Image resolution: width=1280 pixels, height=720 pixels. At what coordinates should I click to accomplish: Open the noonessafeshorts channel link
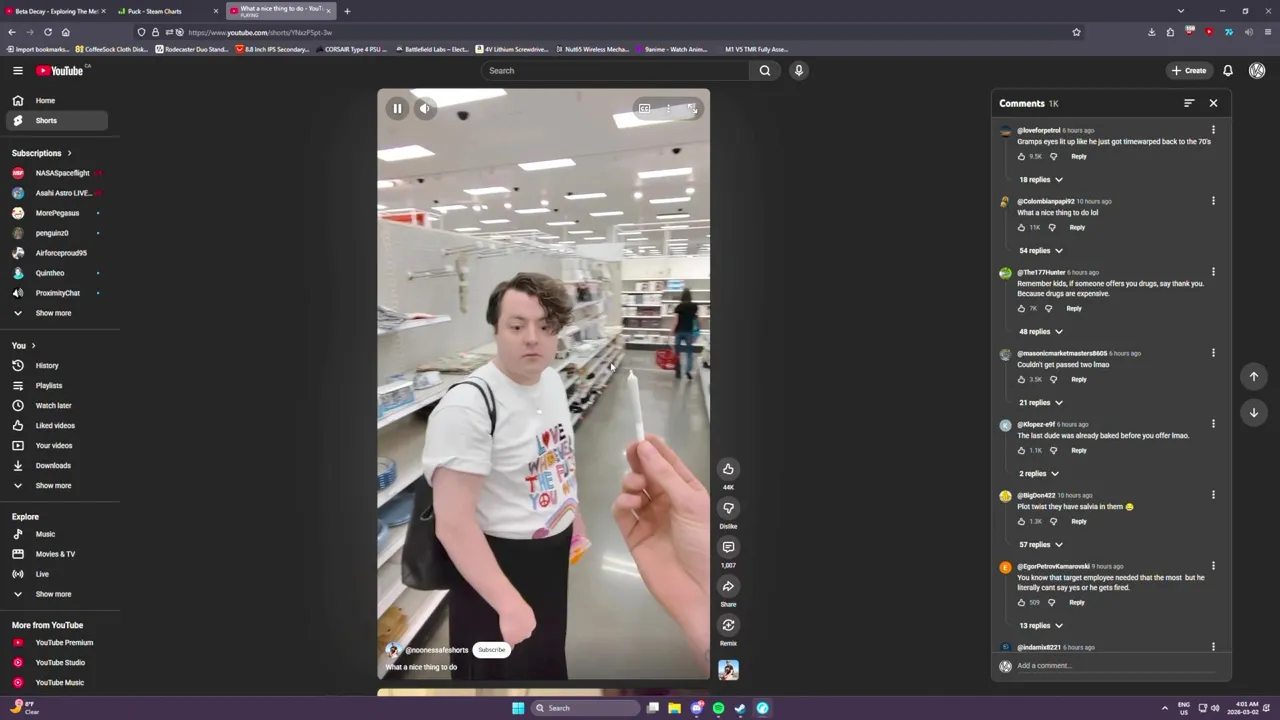point(437,650)
